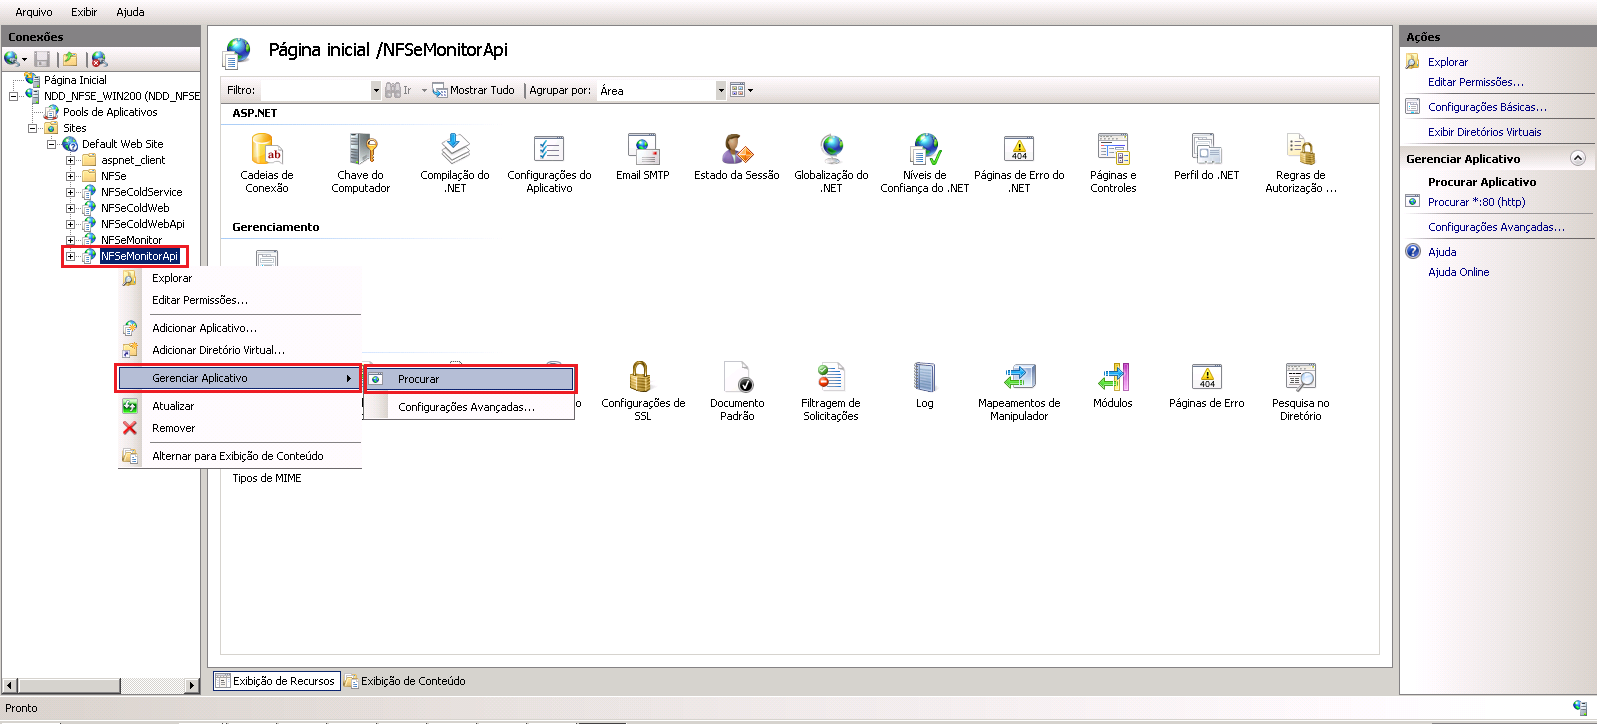Screen dimensions: 1597x724
Task: Click the view mode icon beside Agrupar por
Action: coord(738,90)
